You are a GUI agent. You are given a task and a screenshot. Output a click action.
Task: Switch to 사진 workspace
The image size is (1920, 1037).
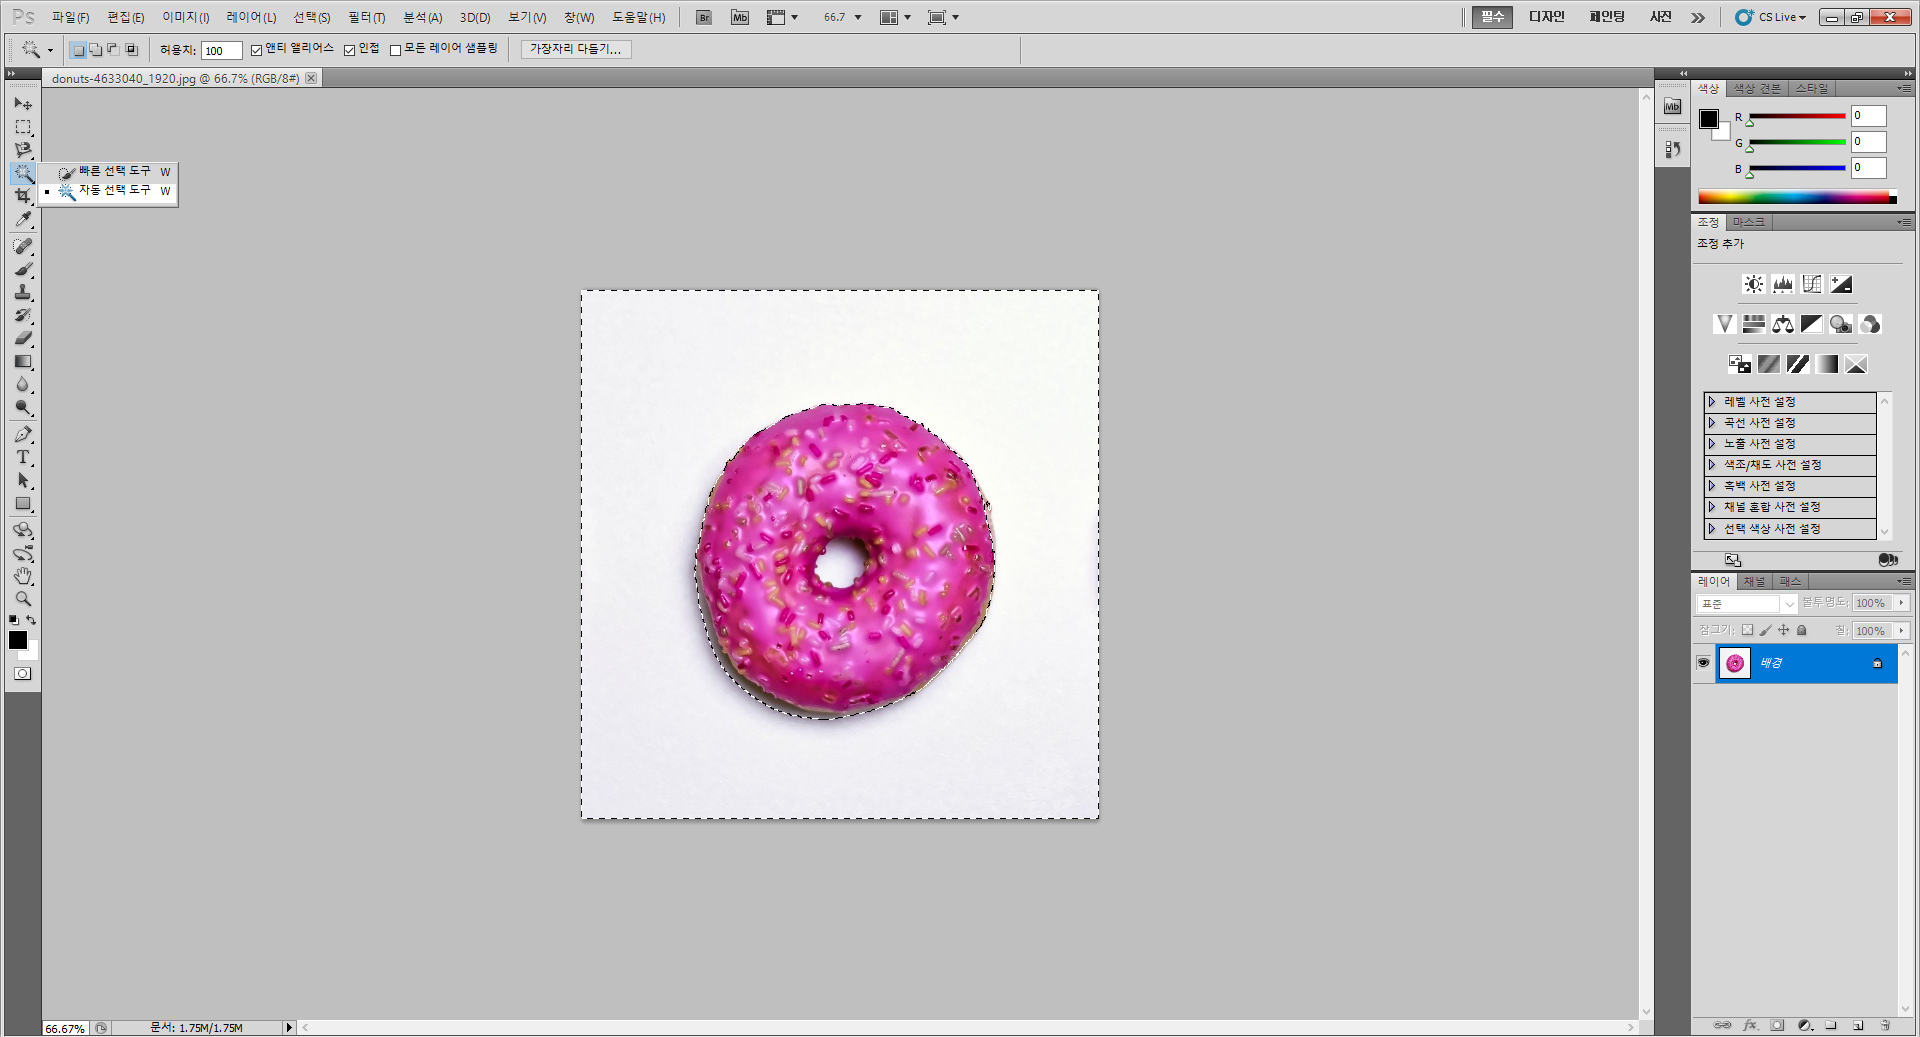[x=1660, y=17]
